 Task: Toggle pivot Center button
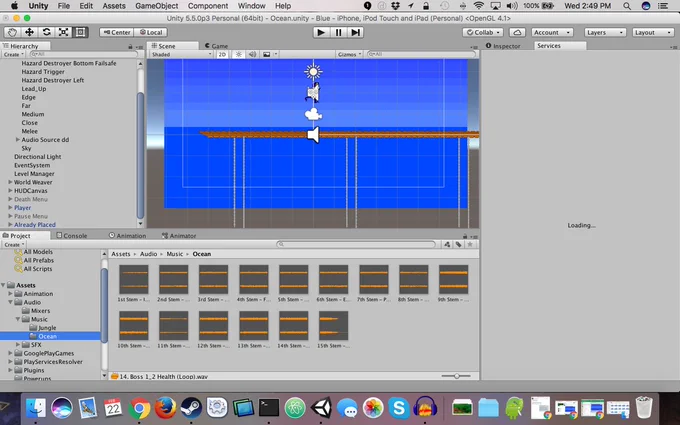[x=117, y=33]
